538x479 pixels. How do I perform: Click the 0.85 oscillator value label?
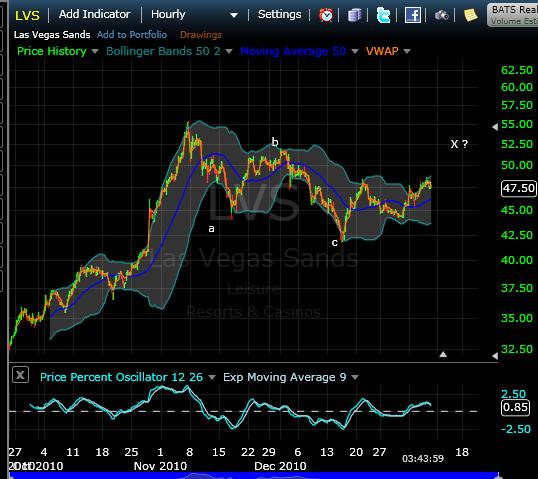coord(515,407)
